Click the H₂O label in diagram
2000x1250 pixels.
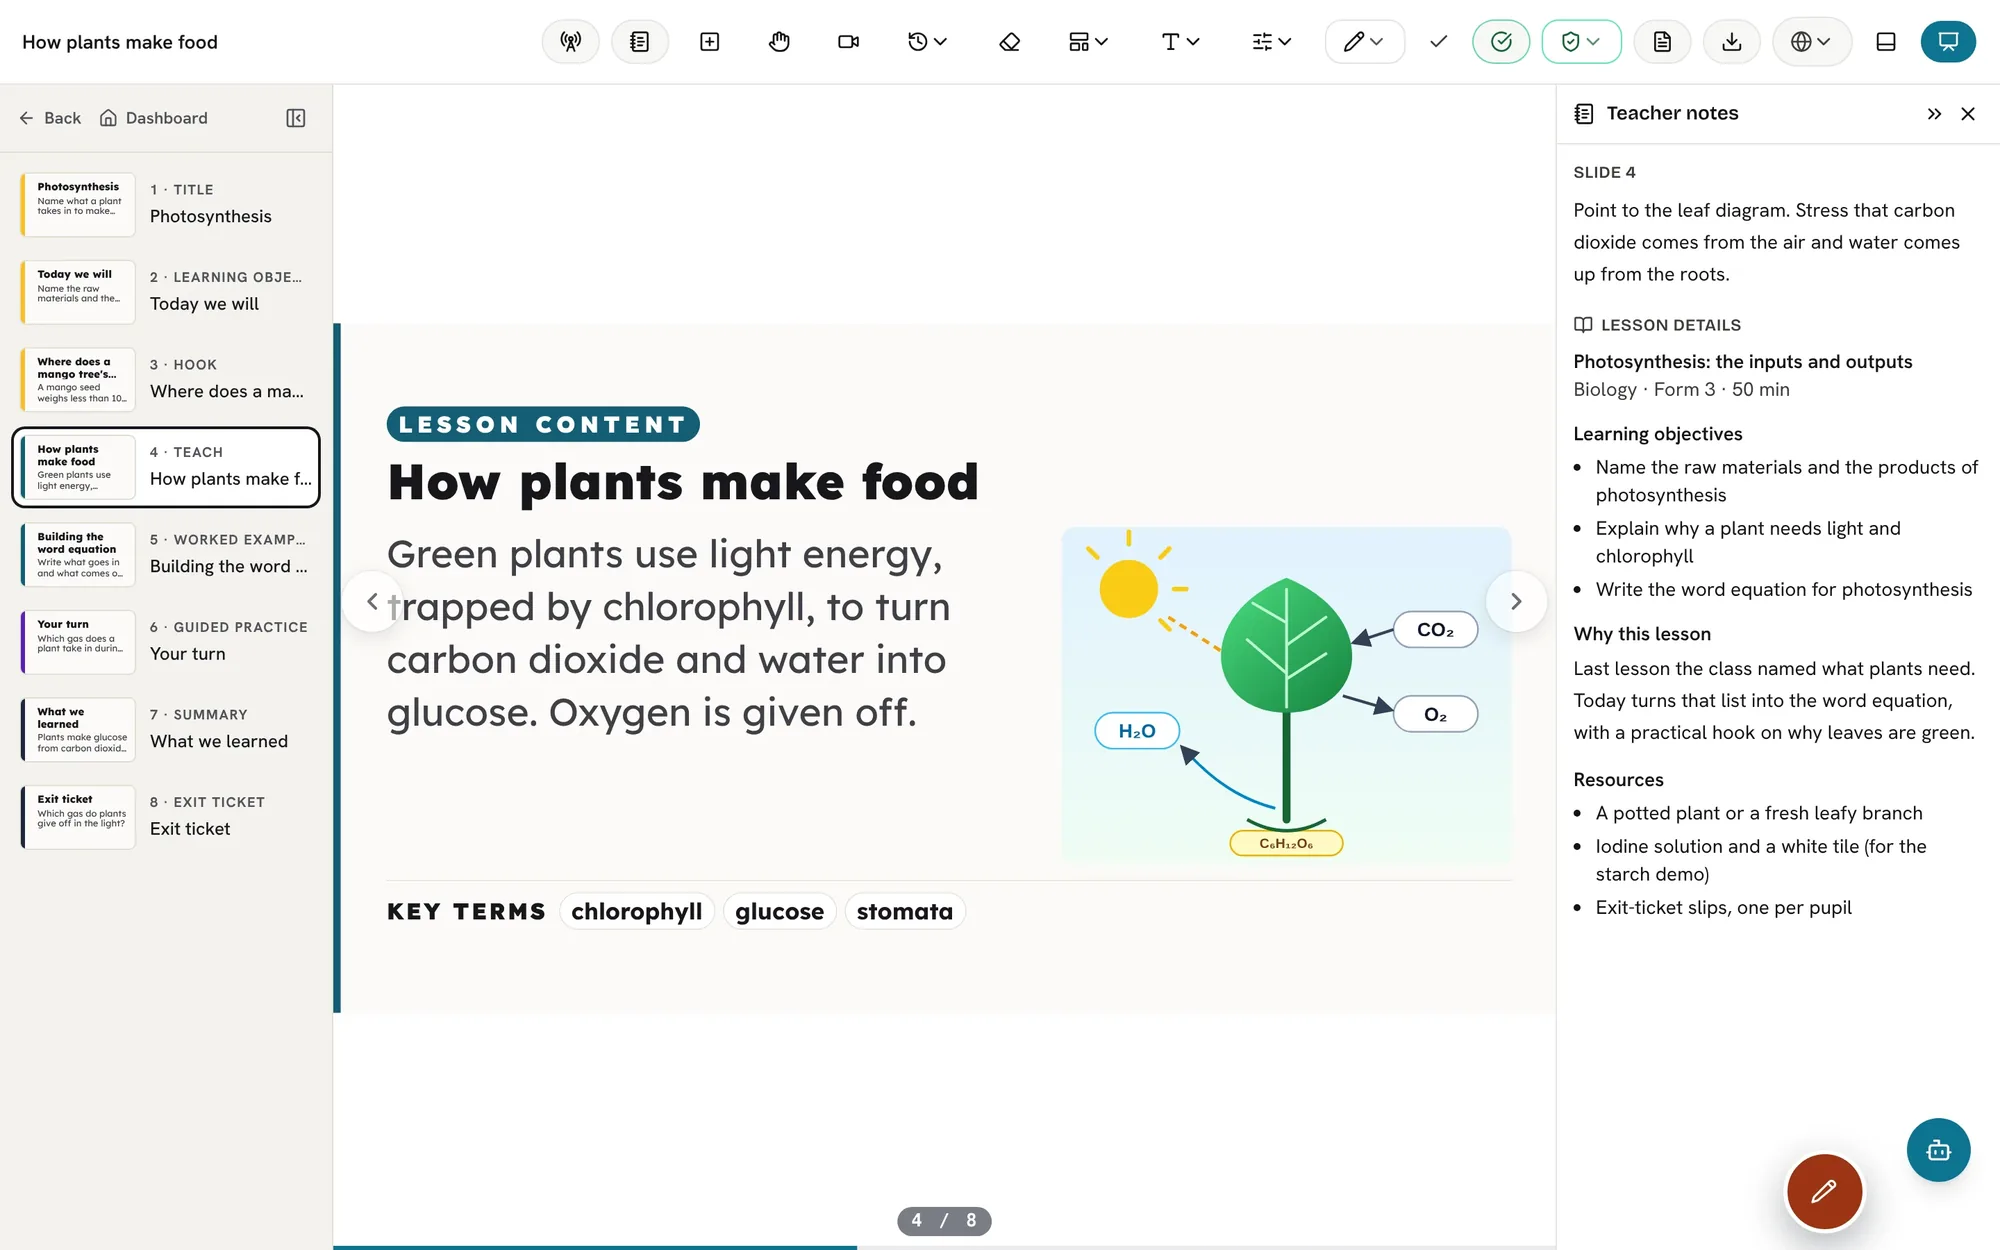click(1137, 731)
